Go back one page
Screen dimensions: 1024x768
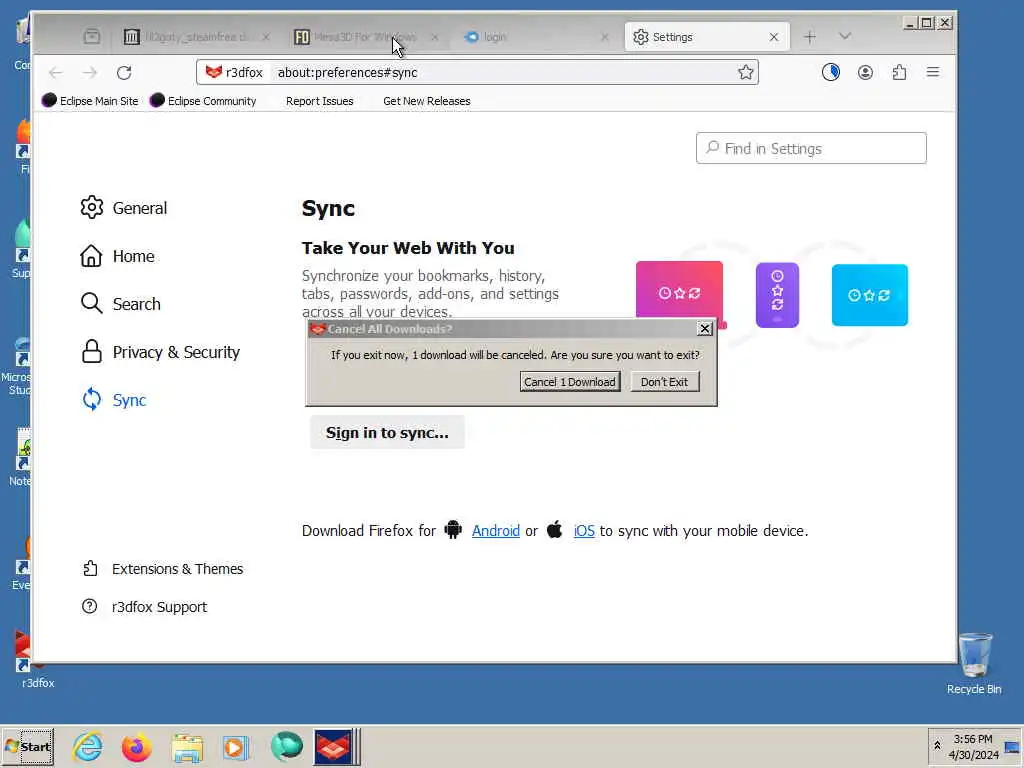click(56, 72)
